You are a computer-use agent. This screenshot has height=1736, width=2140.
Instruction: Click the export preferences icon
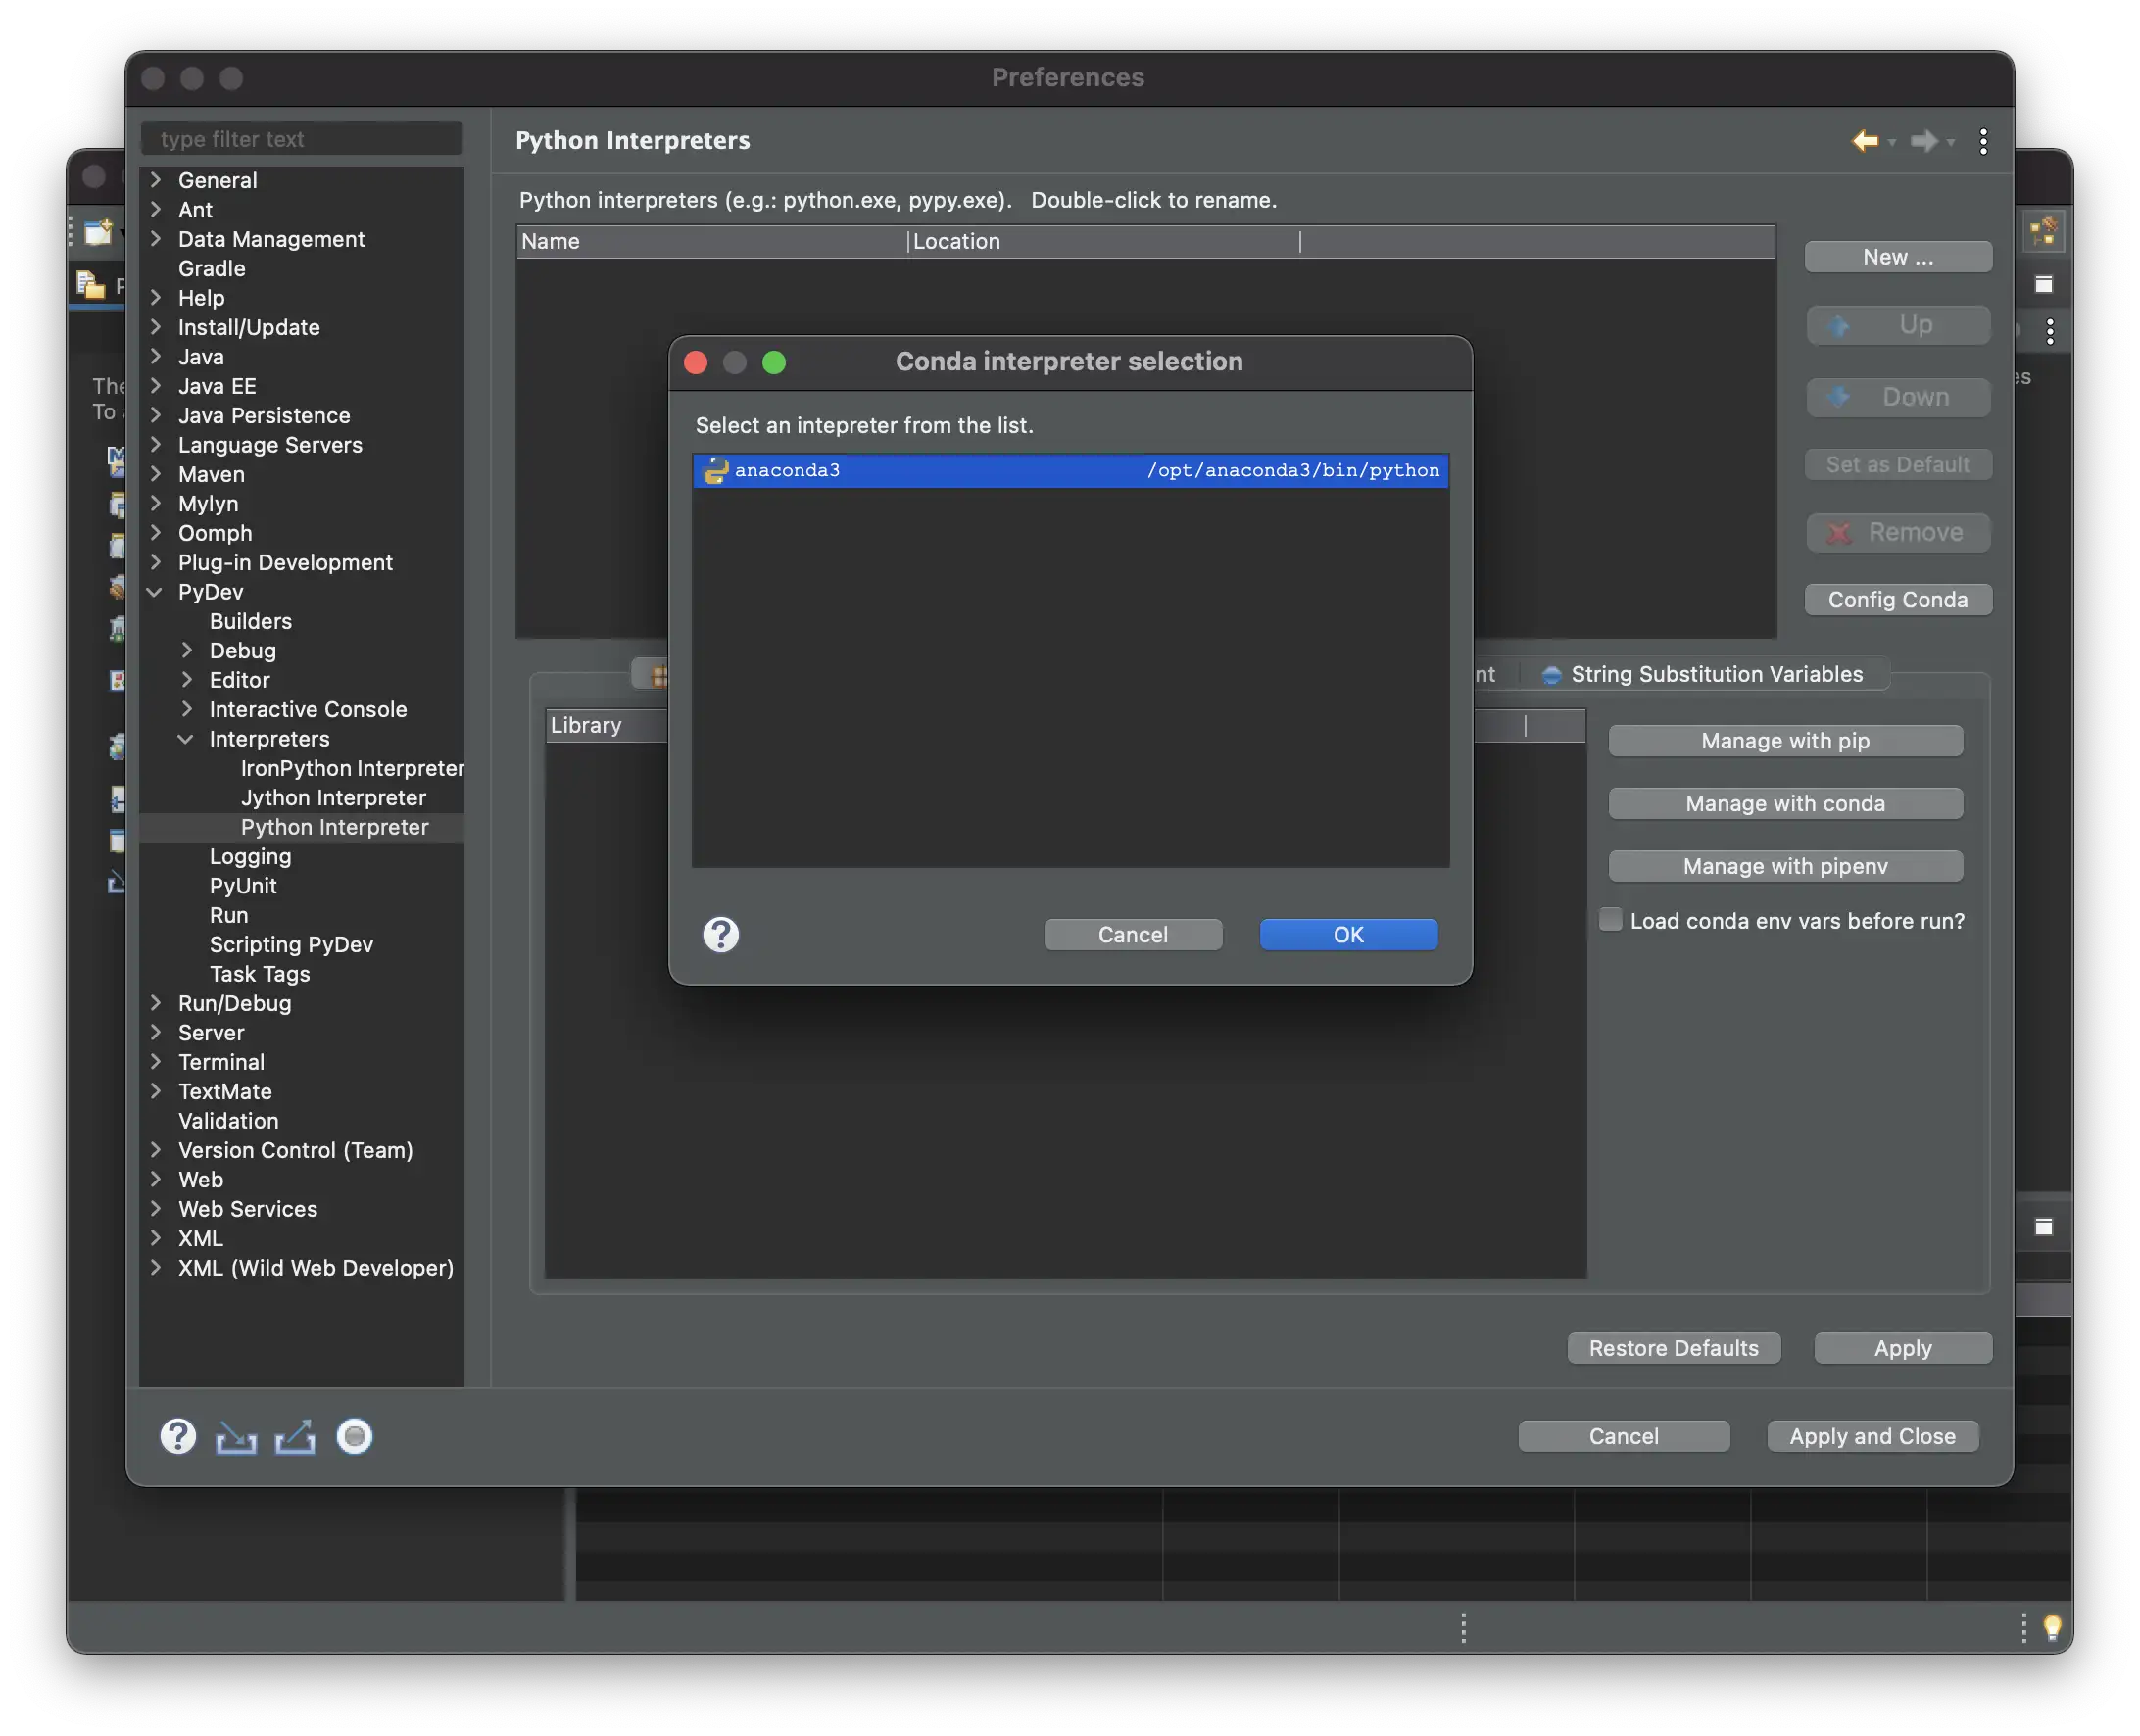pyautogui.click(x=295, y=1436)
